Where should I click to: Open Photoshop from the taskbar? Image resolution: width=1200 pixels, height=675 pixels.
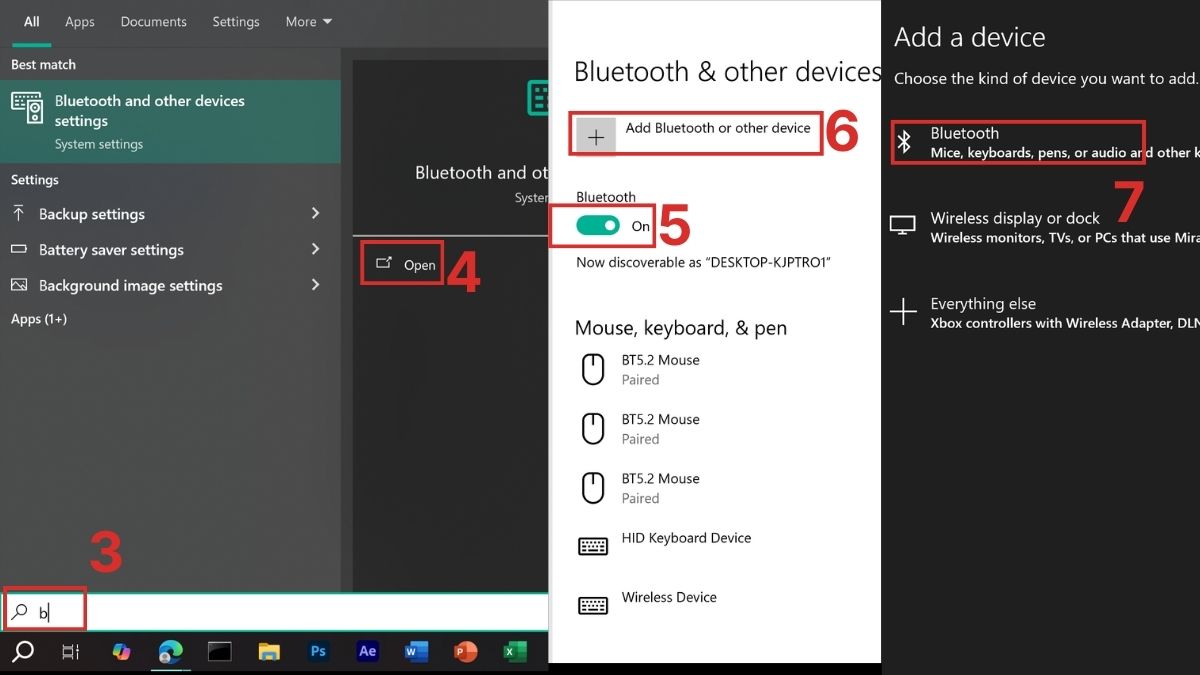click(318, 652)
